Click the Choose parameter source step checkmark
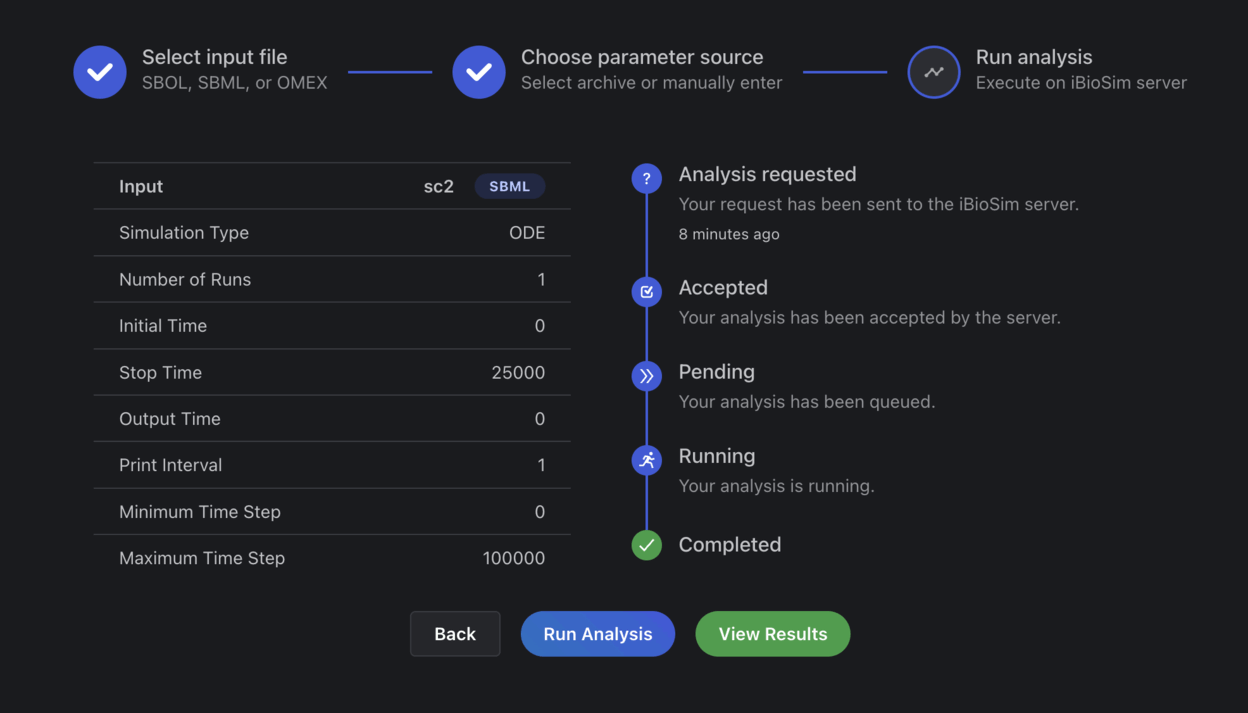This screenshot has width=1248, height=713. 479,72
